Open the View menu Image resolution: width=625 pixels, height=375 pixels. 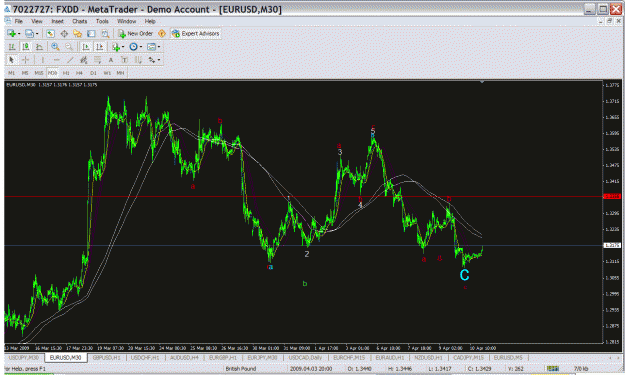[37, 21]
